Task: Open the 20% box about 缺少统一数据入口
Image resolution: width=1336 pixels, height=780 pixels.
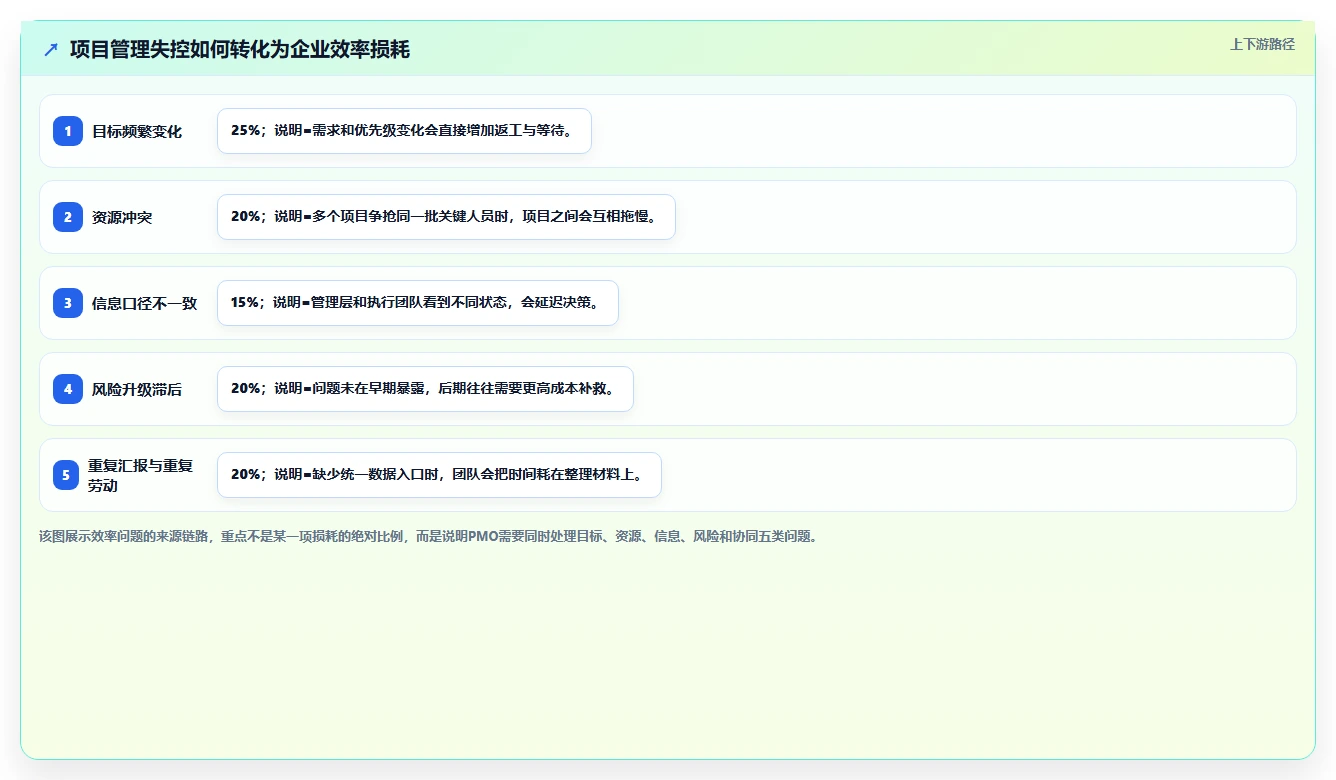Action: (439, 475)
